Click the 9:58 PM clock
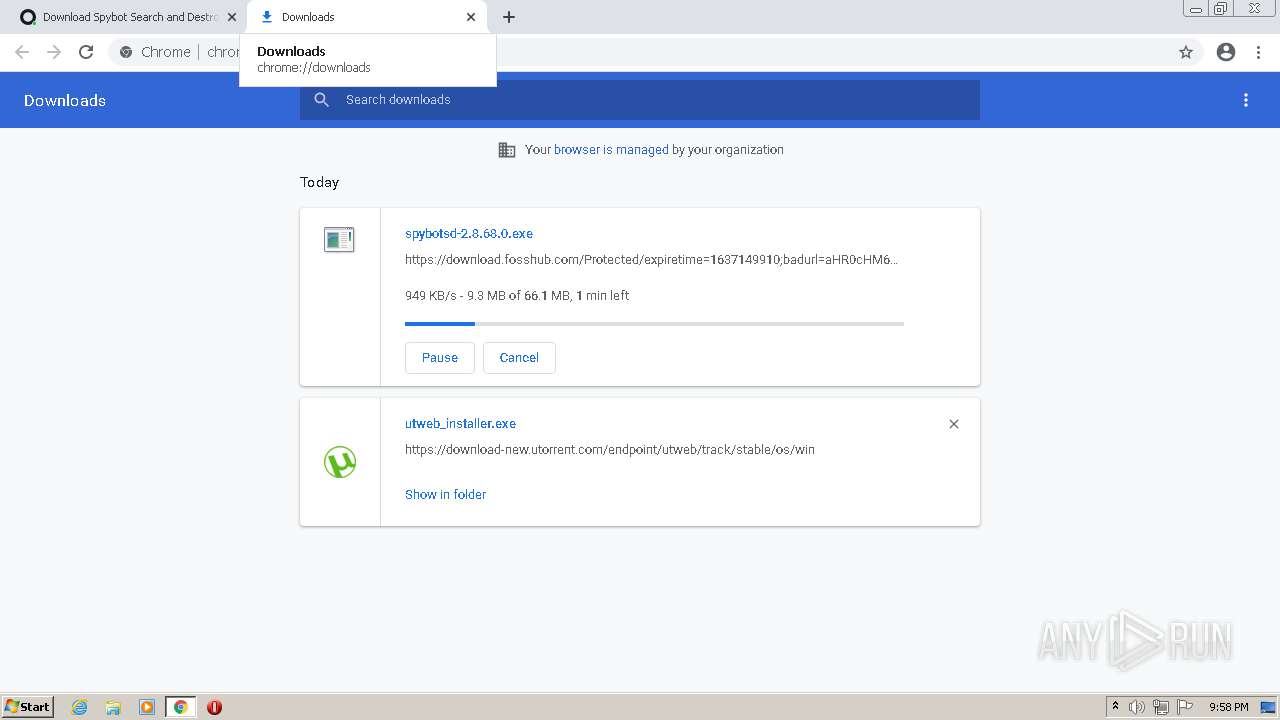 (x=1228, y=707)
